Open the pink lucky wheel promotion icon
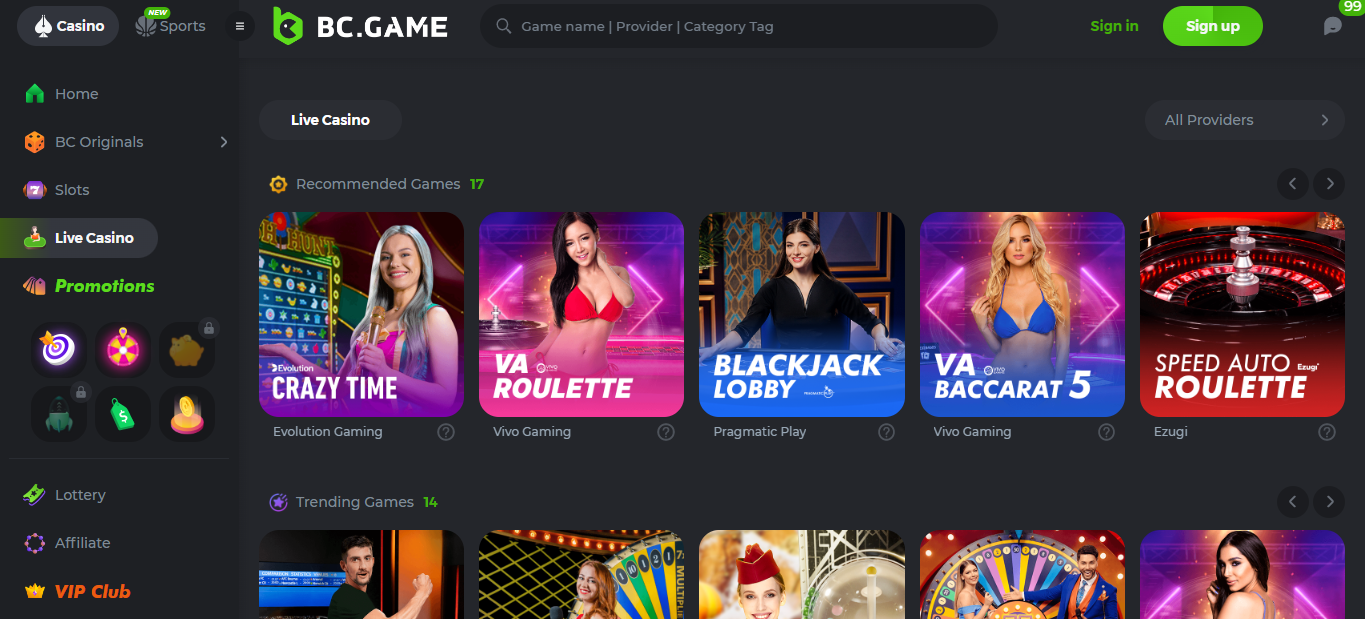The image size is (1365, 619). point(123,349)
